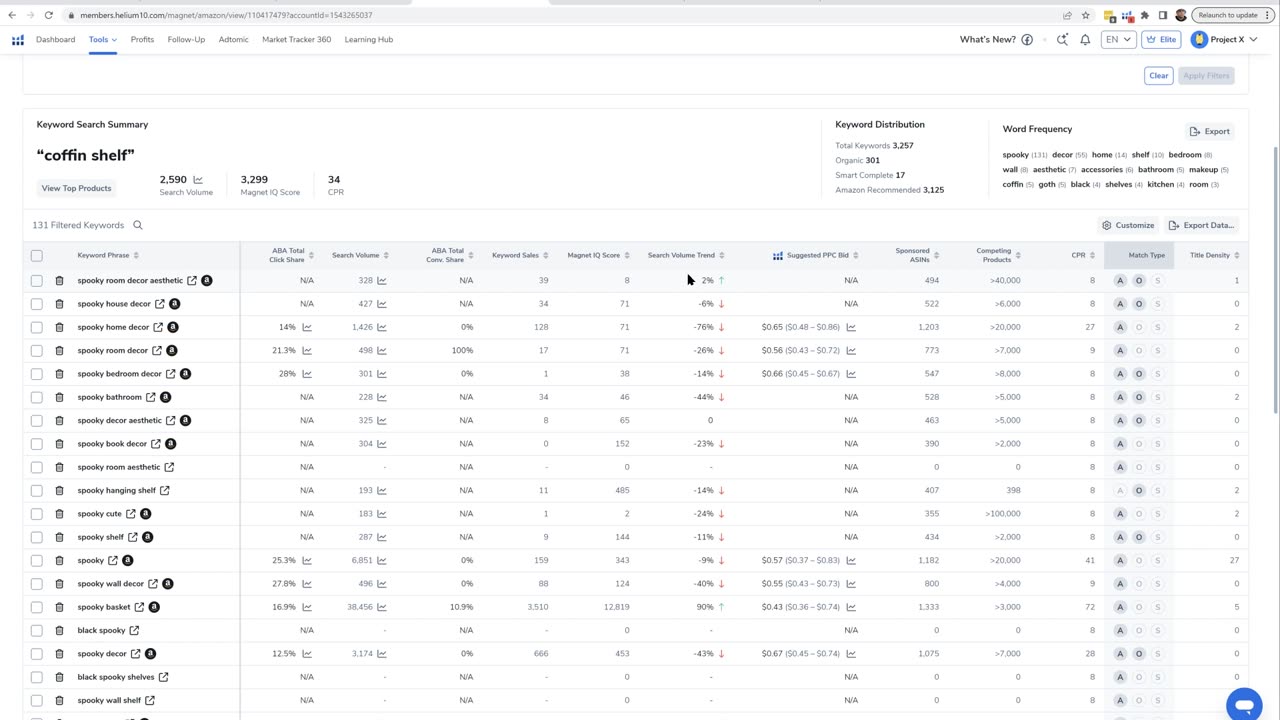Image resolution: width=1280 pixels, height=720 pixels.
Task: Open the Adtomic menu item
Action: click(233, 40)
